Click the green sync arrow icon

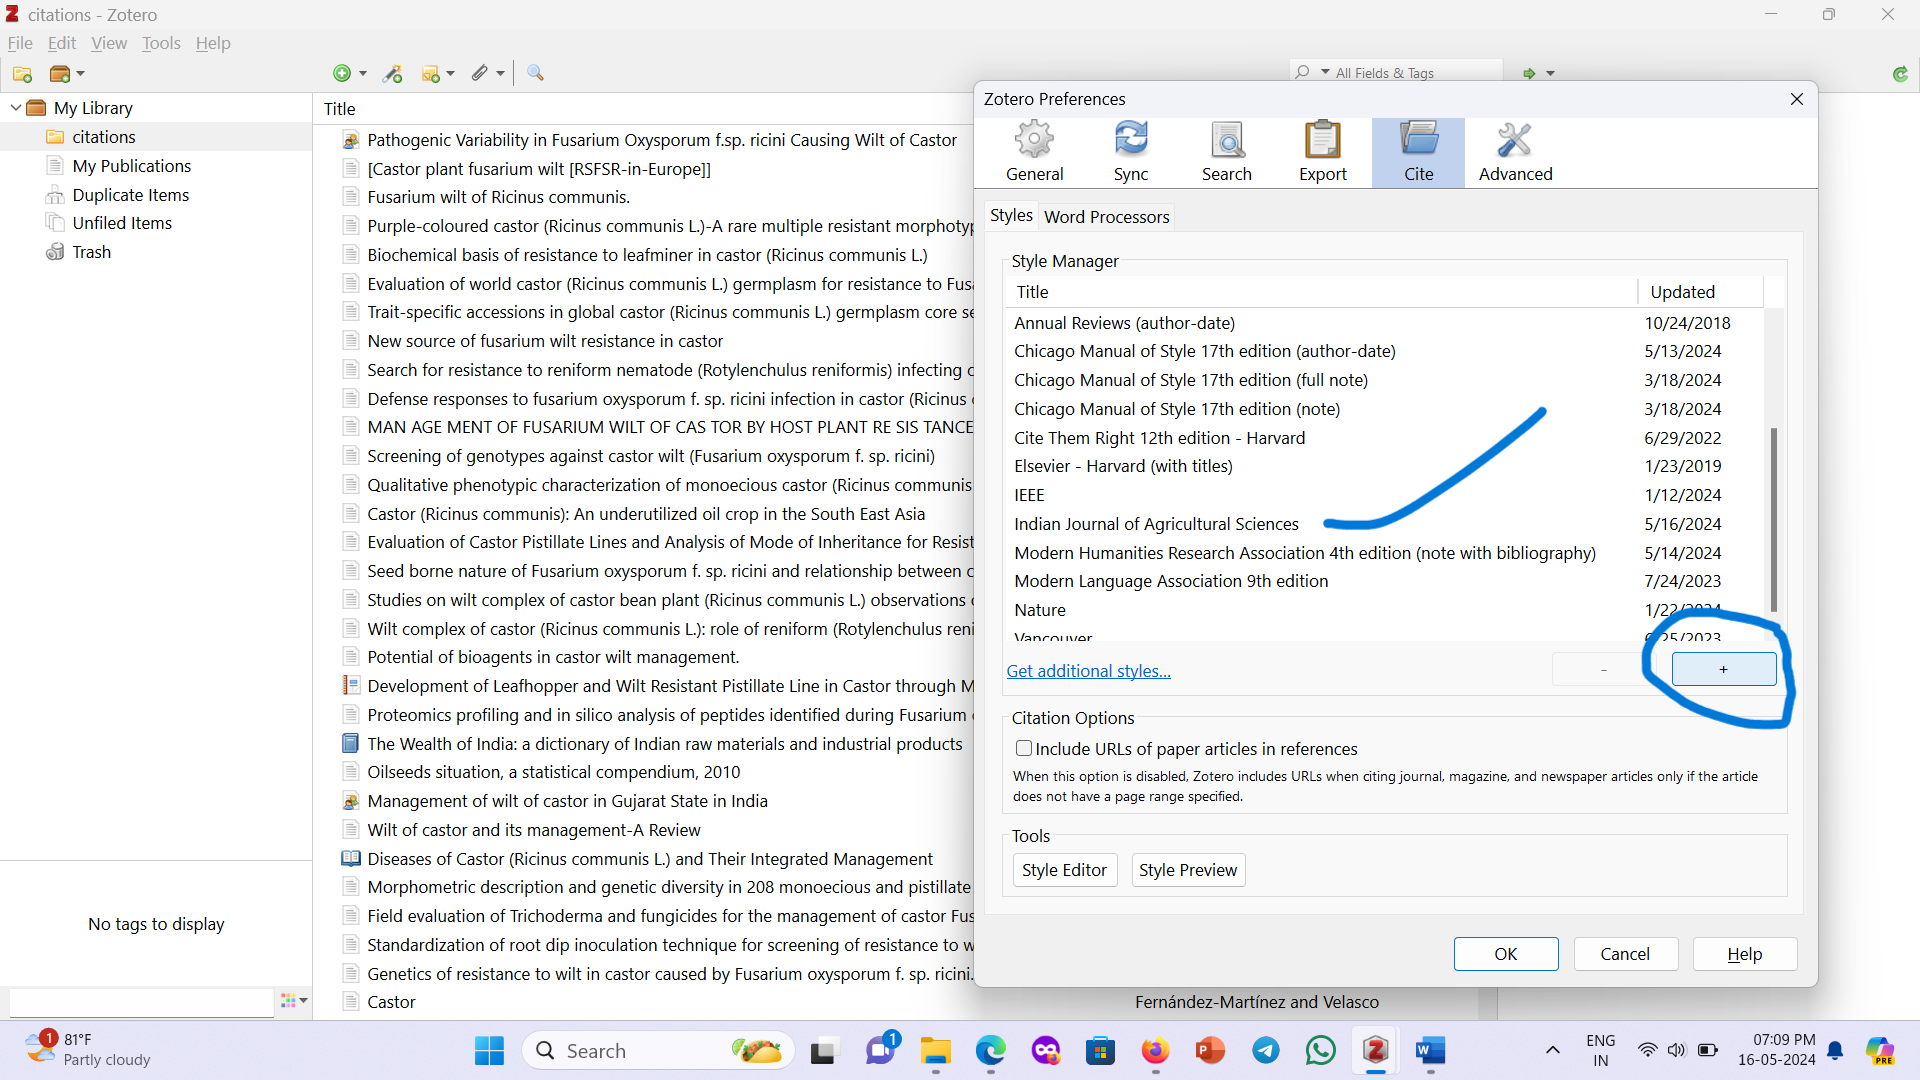pyautogui.click(x=1900, y=74)
